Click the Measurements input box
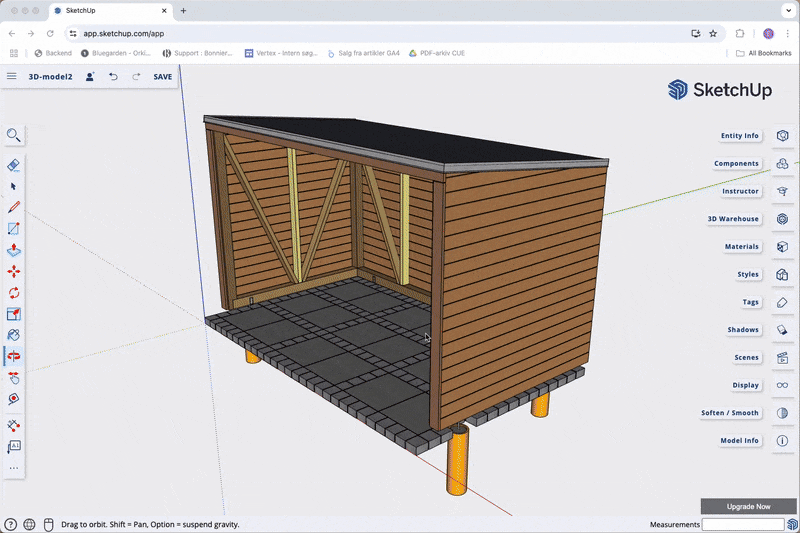 pyautogui.click(x=742, y=524)
